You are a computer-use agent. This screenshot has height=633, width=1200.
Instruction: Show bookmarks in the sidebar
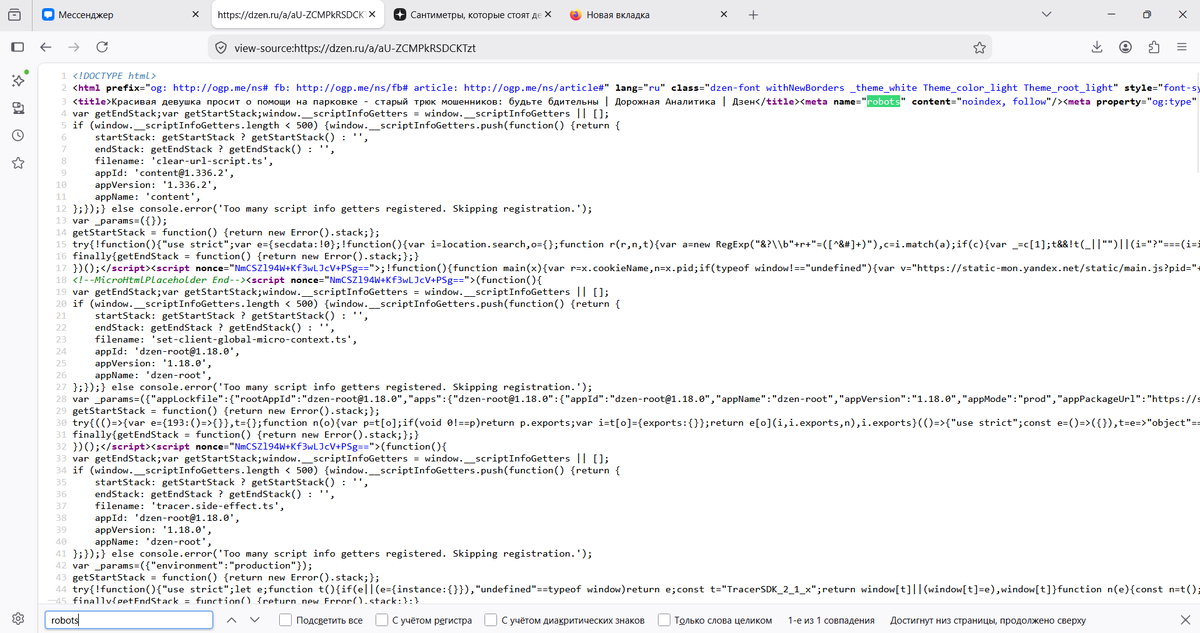pos(18,163)
